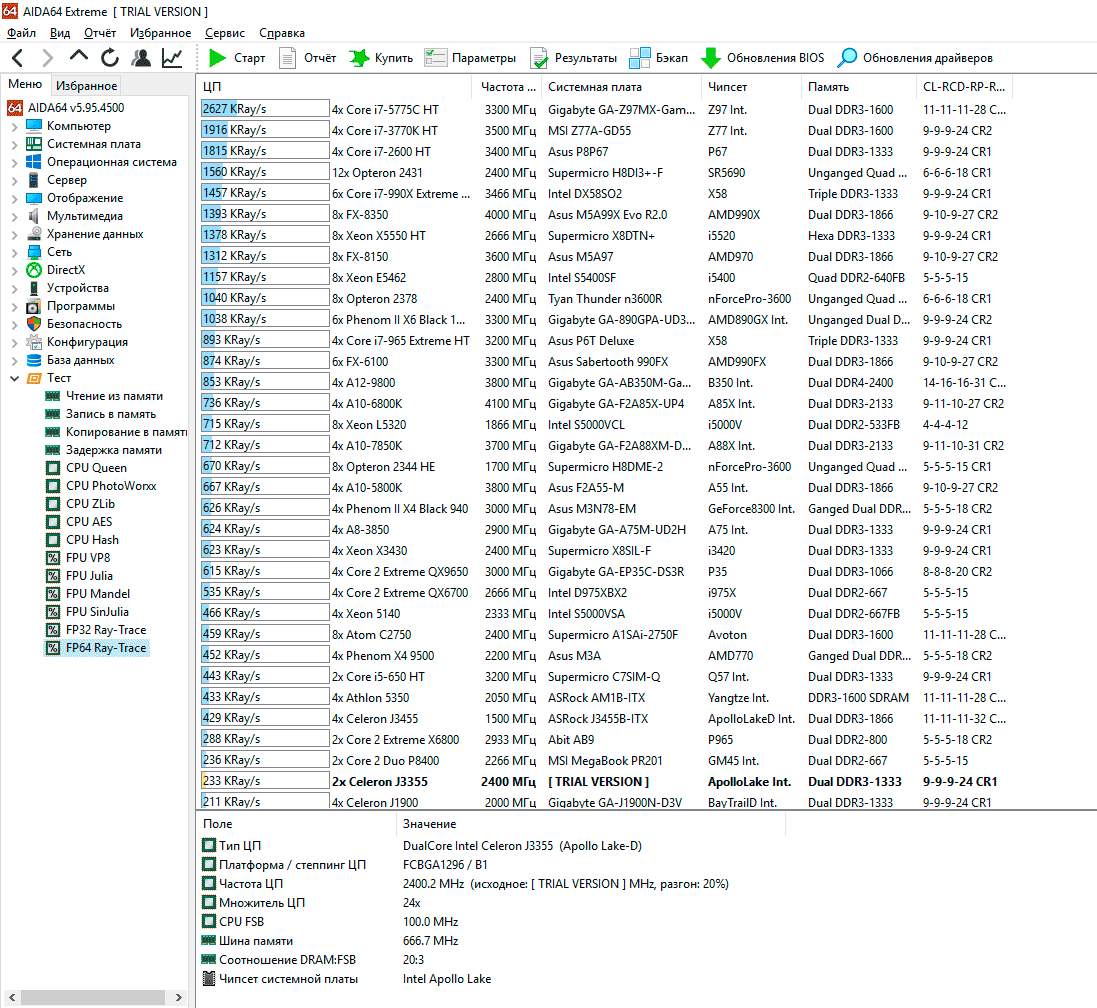Click the BIOS updates green arrow

711,58
